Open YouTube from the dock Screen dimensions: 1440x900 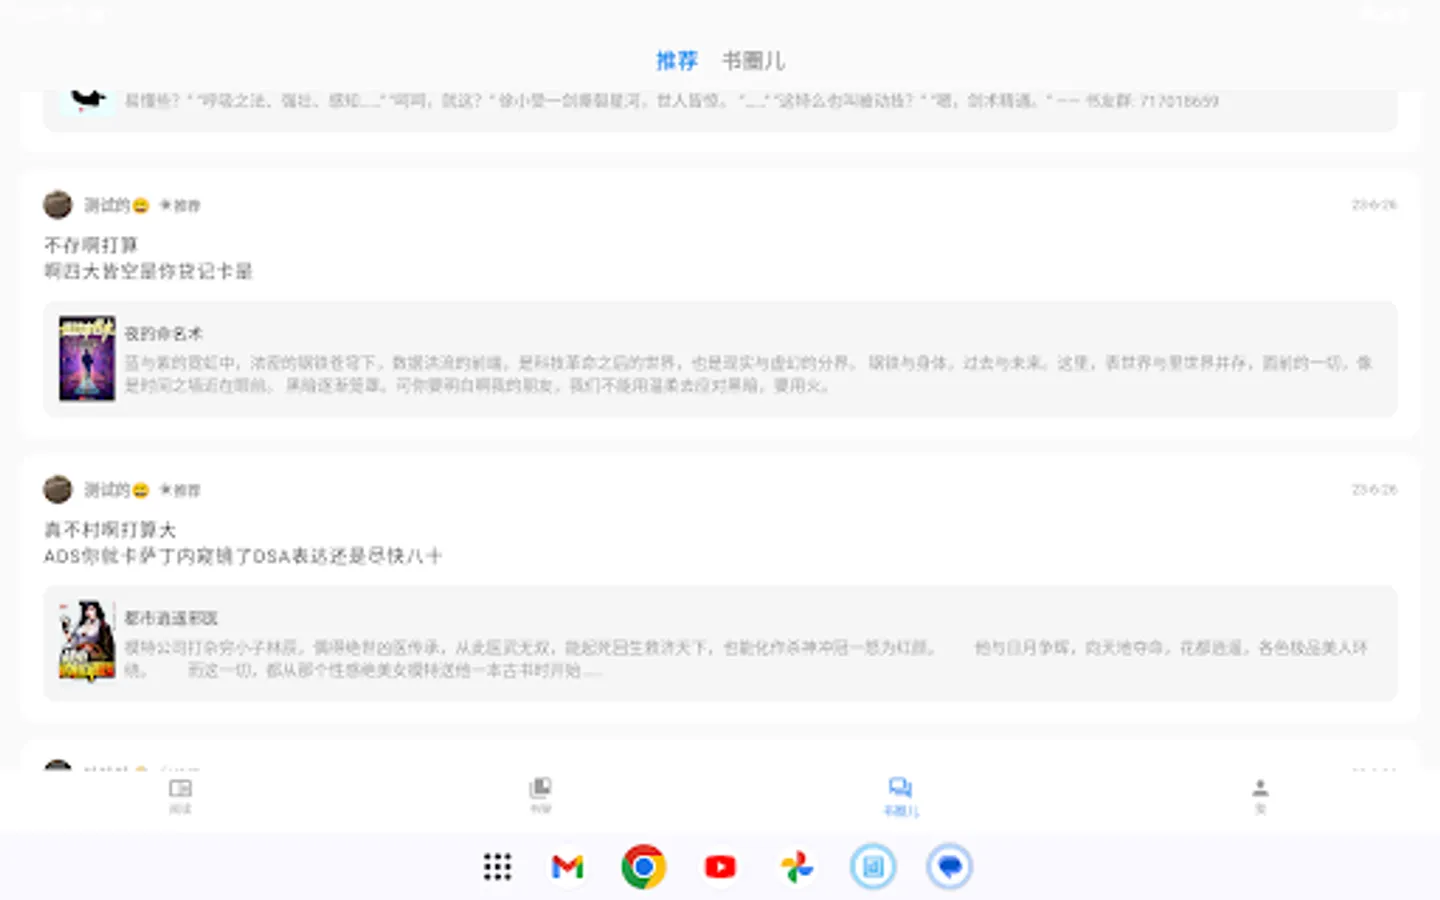(x=720, y=867)
